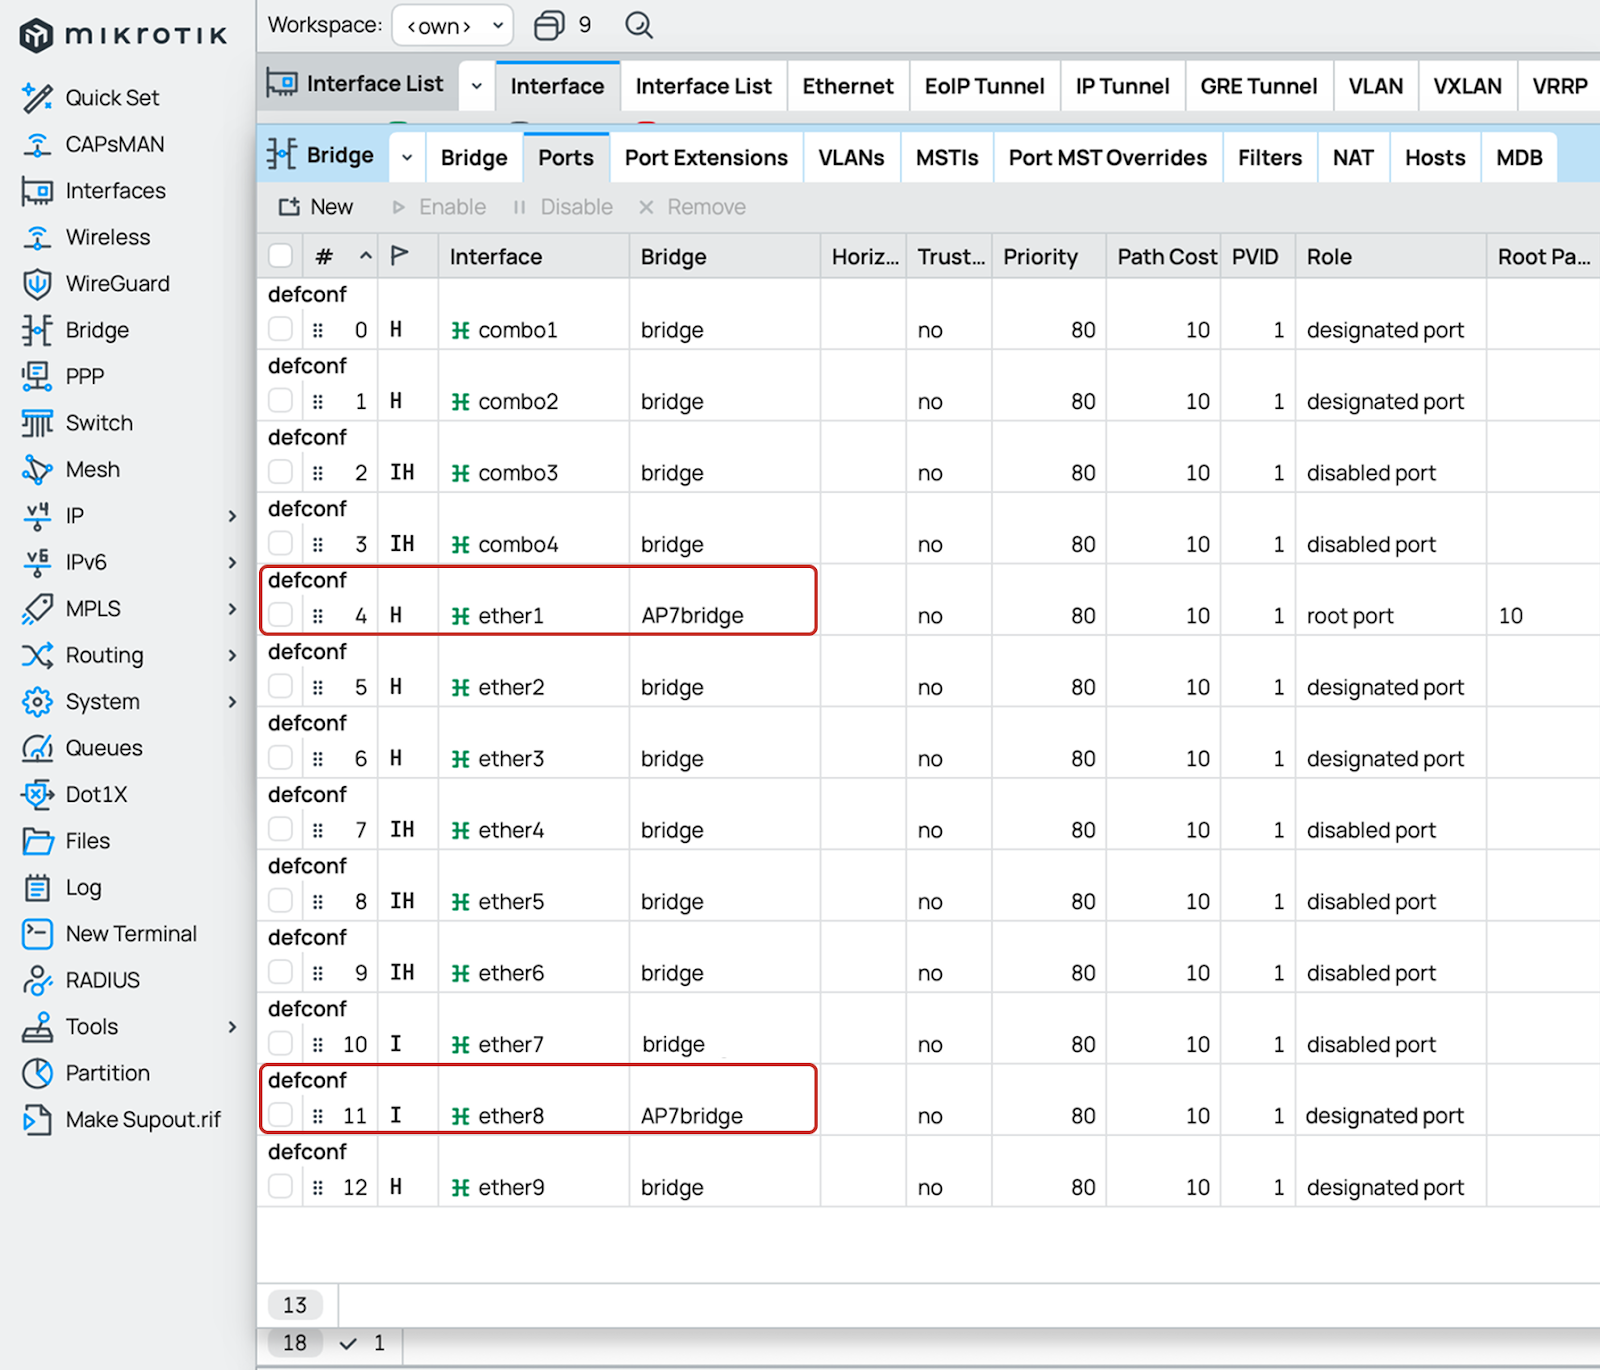Open the windows count icon showing 9
Screen dimensions: 1600x1370
tap(549, 25)
